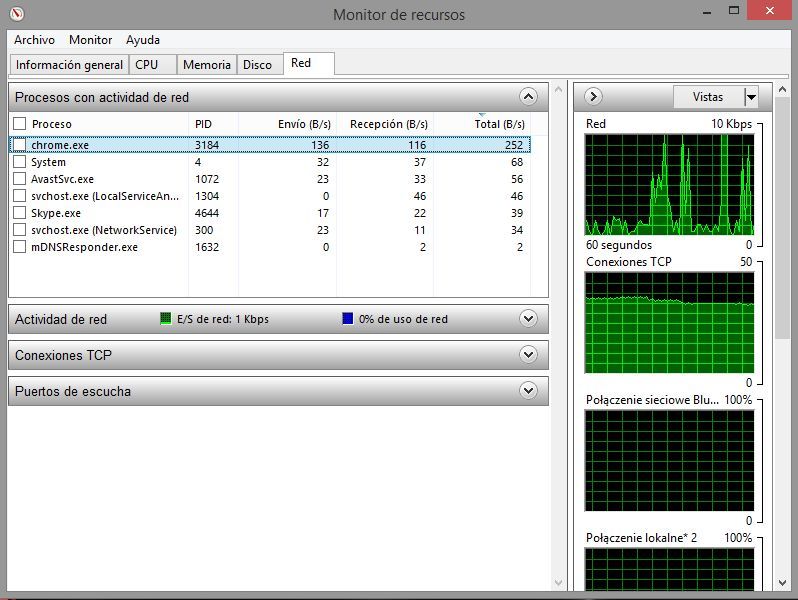Switch to Información general tab
Viewport: 798px width, 600px height.
[x=69, y=65]
